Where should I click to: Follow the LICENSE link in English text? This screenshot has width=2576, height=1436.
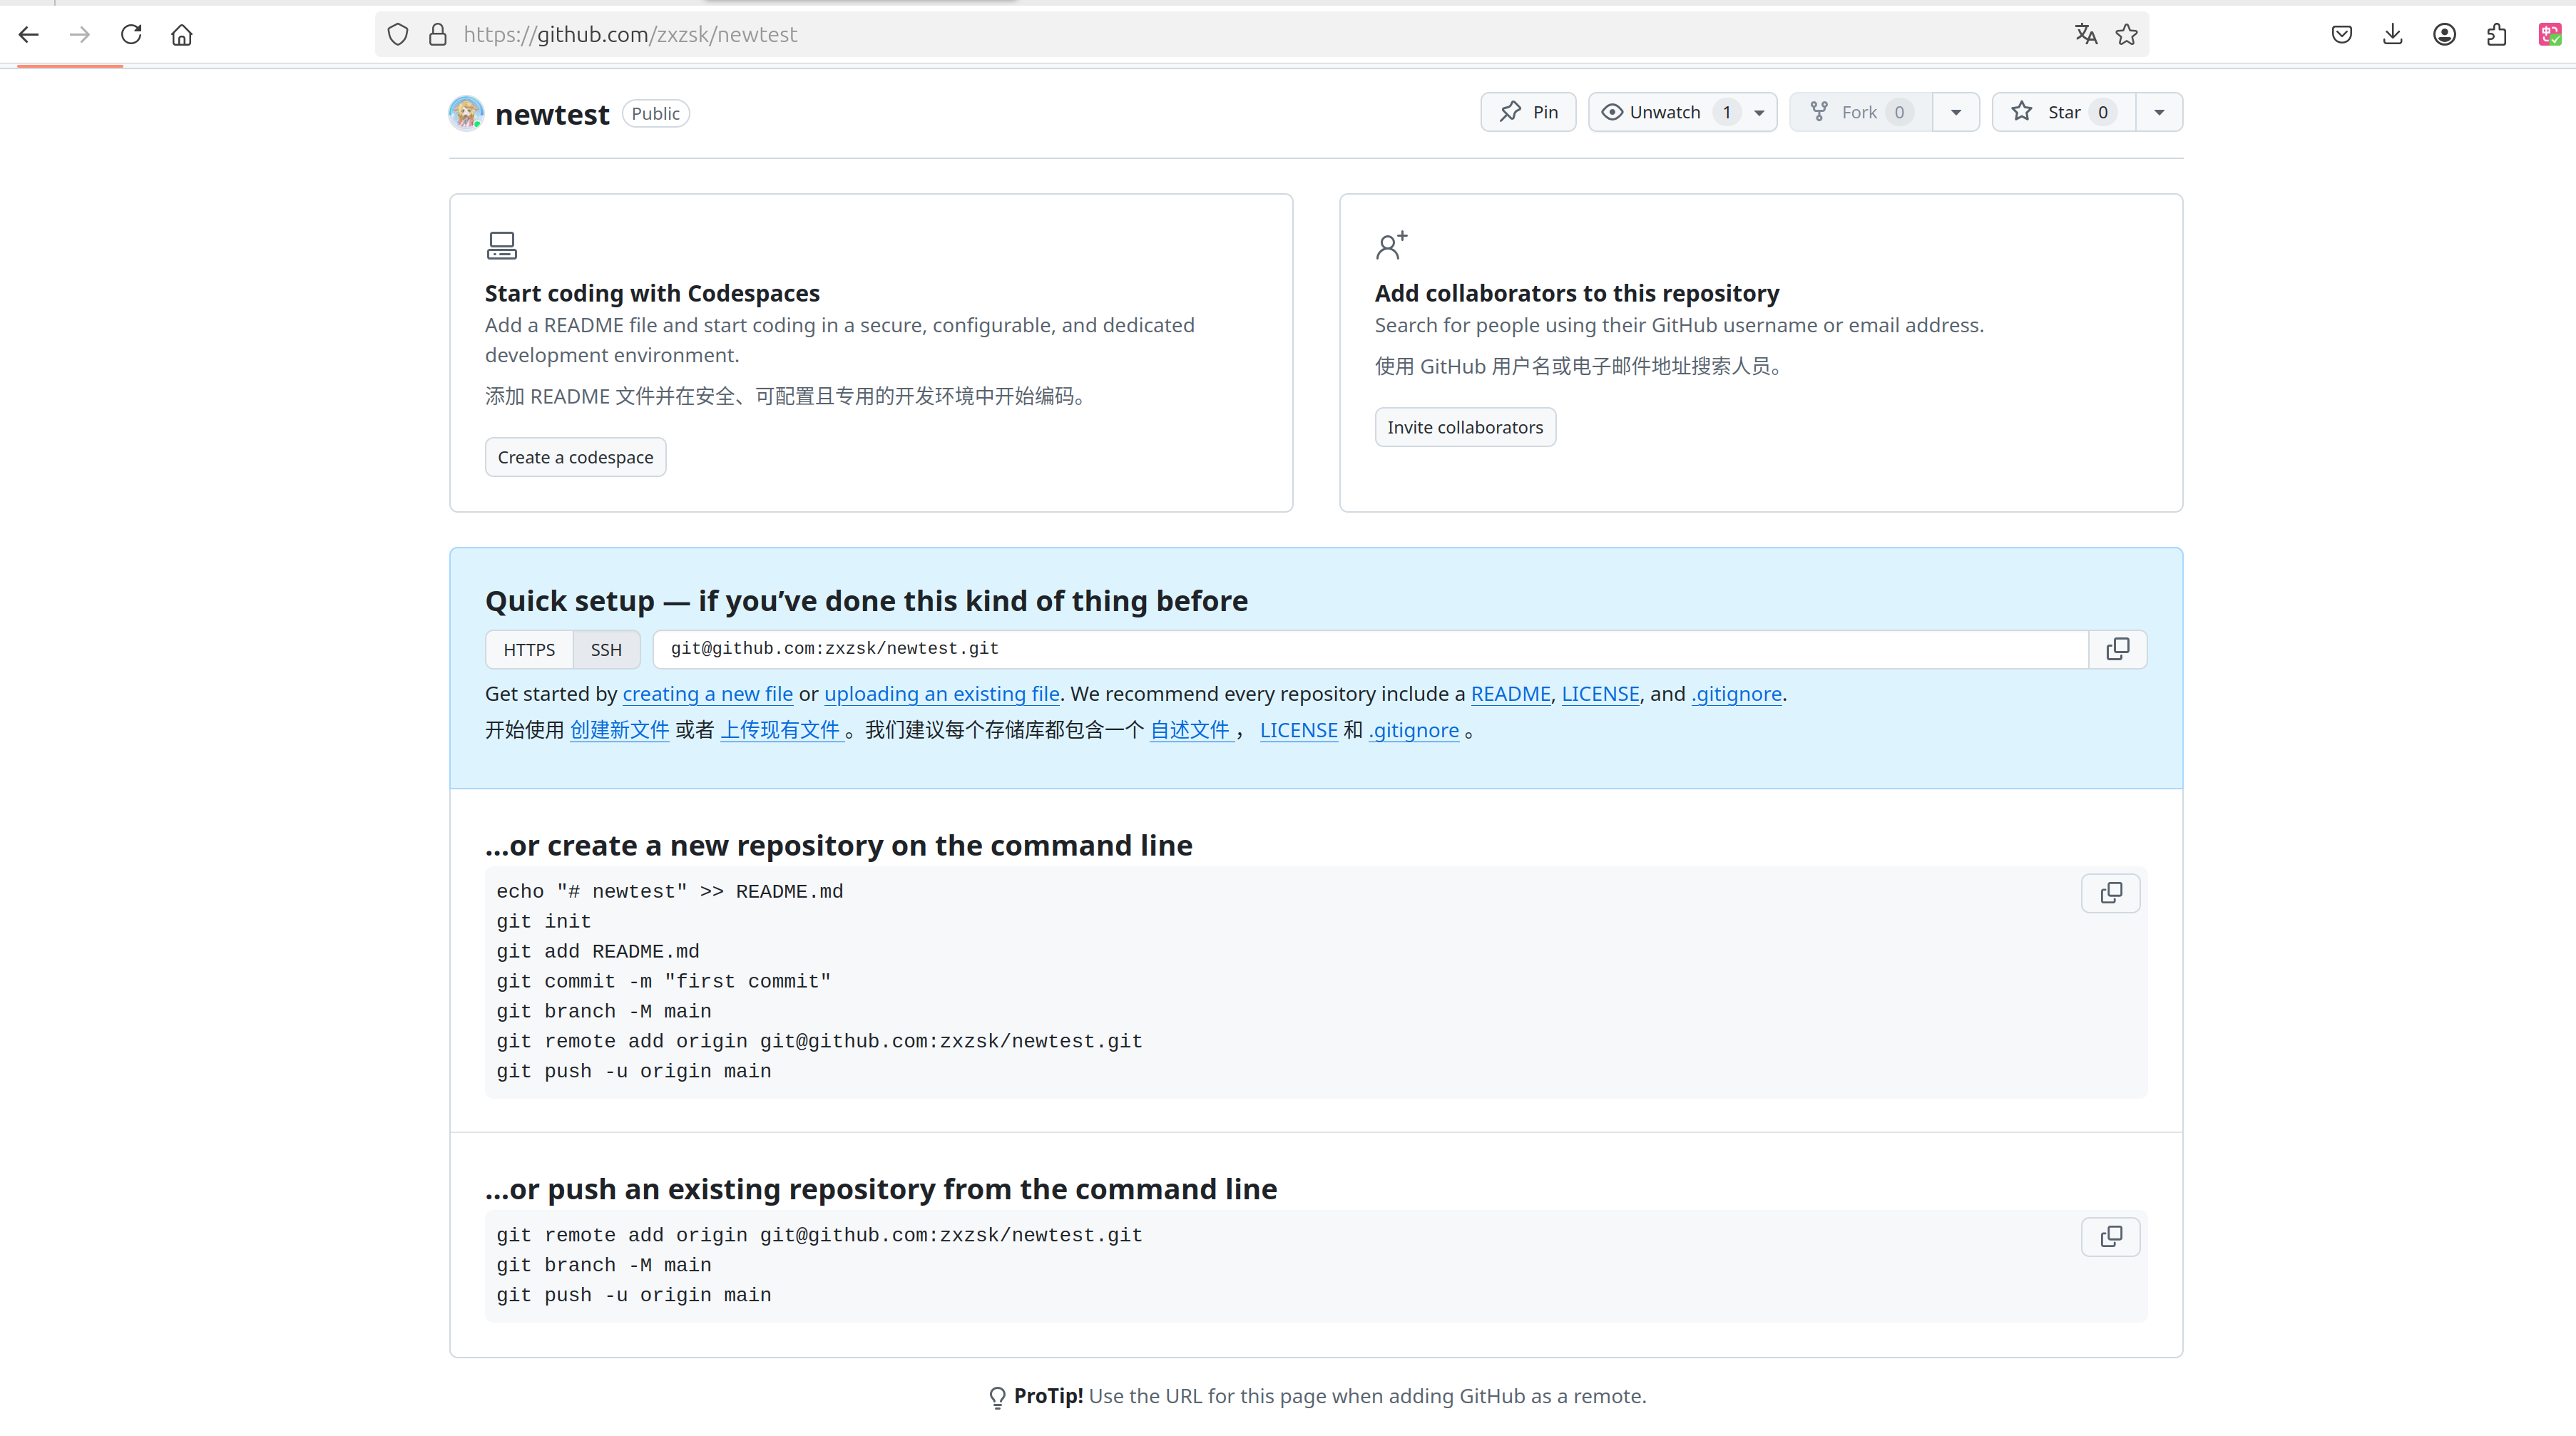1600,694
